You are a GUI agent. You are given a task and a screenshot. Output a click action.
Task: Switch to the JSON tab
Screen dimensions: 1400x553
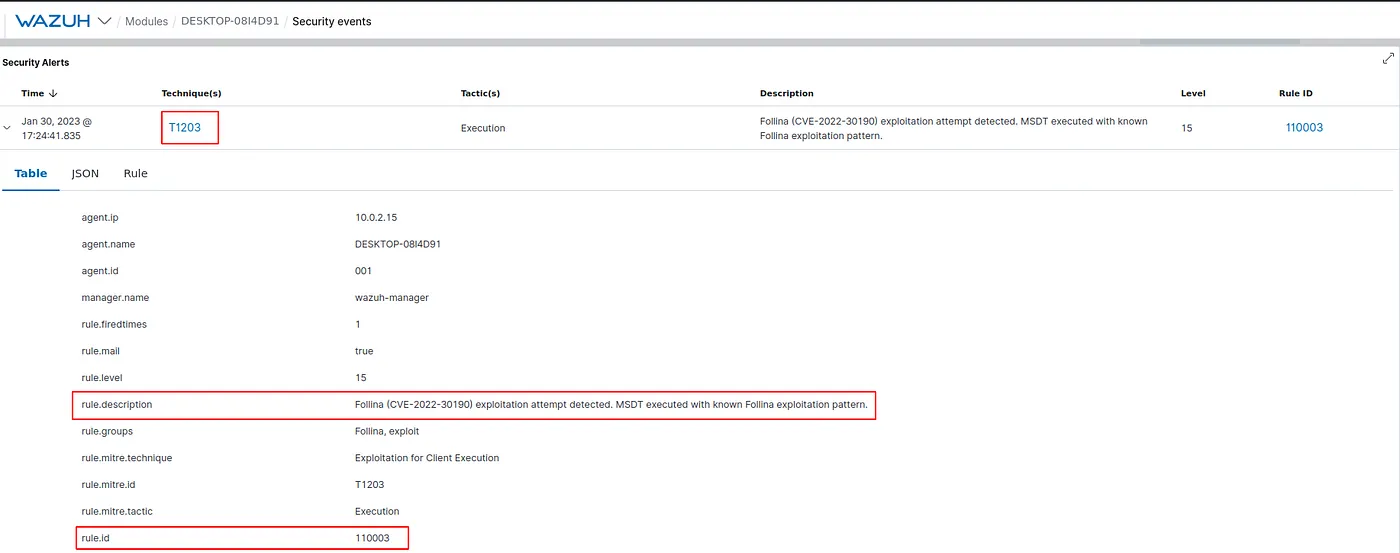[x=85, y=173]
